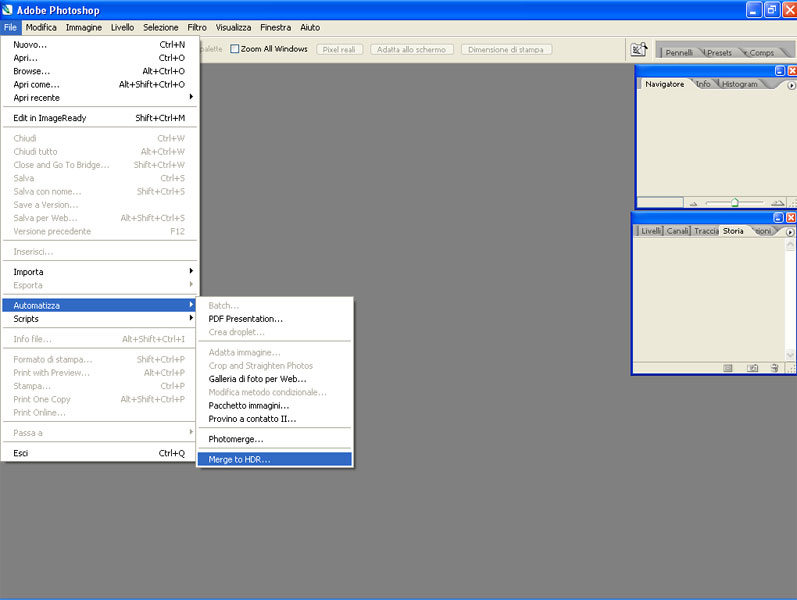Select Galleria di foto per Web...
Screen dimensions: 797x600
274,379
